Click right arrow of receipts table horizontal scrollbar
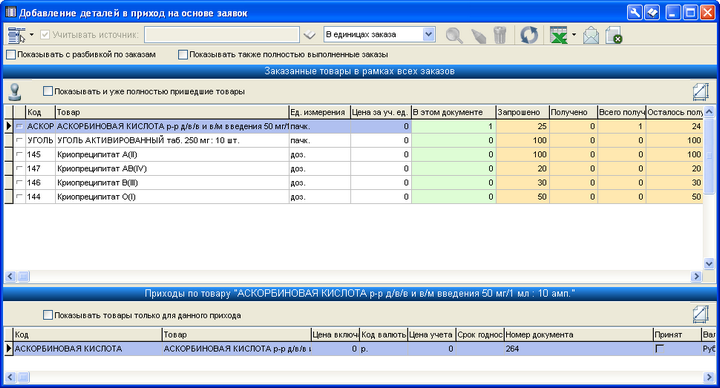This screenshot has height=388, width=720. (x=709, y=377)
